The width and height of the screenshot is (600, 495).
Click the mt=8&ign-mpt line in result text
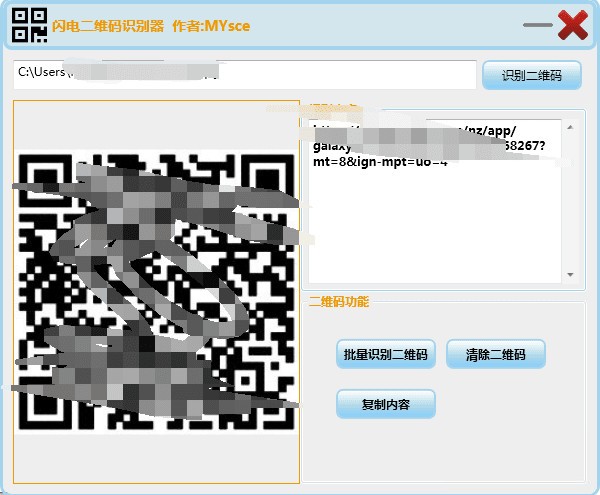tap(380, 161)
